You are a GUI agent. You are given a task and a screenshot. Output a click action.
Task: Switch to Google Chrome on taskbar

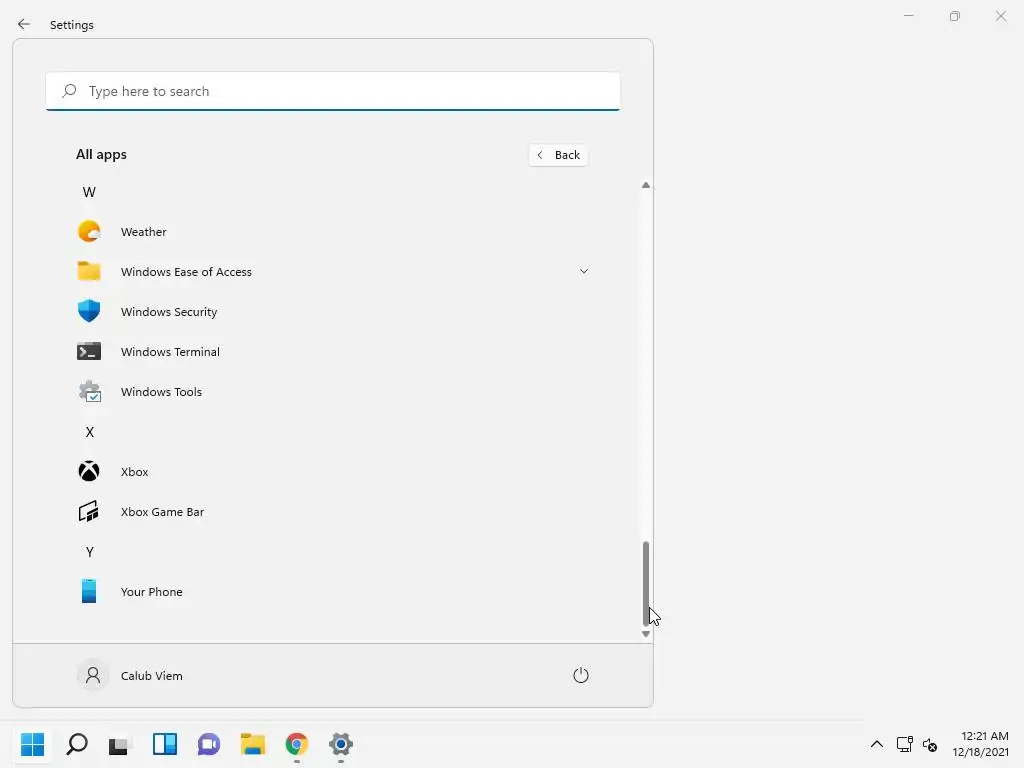coord(296,744)
